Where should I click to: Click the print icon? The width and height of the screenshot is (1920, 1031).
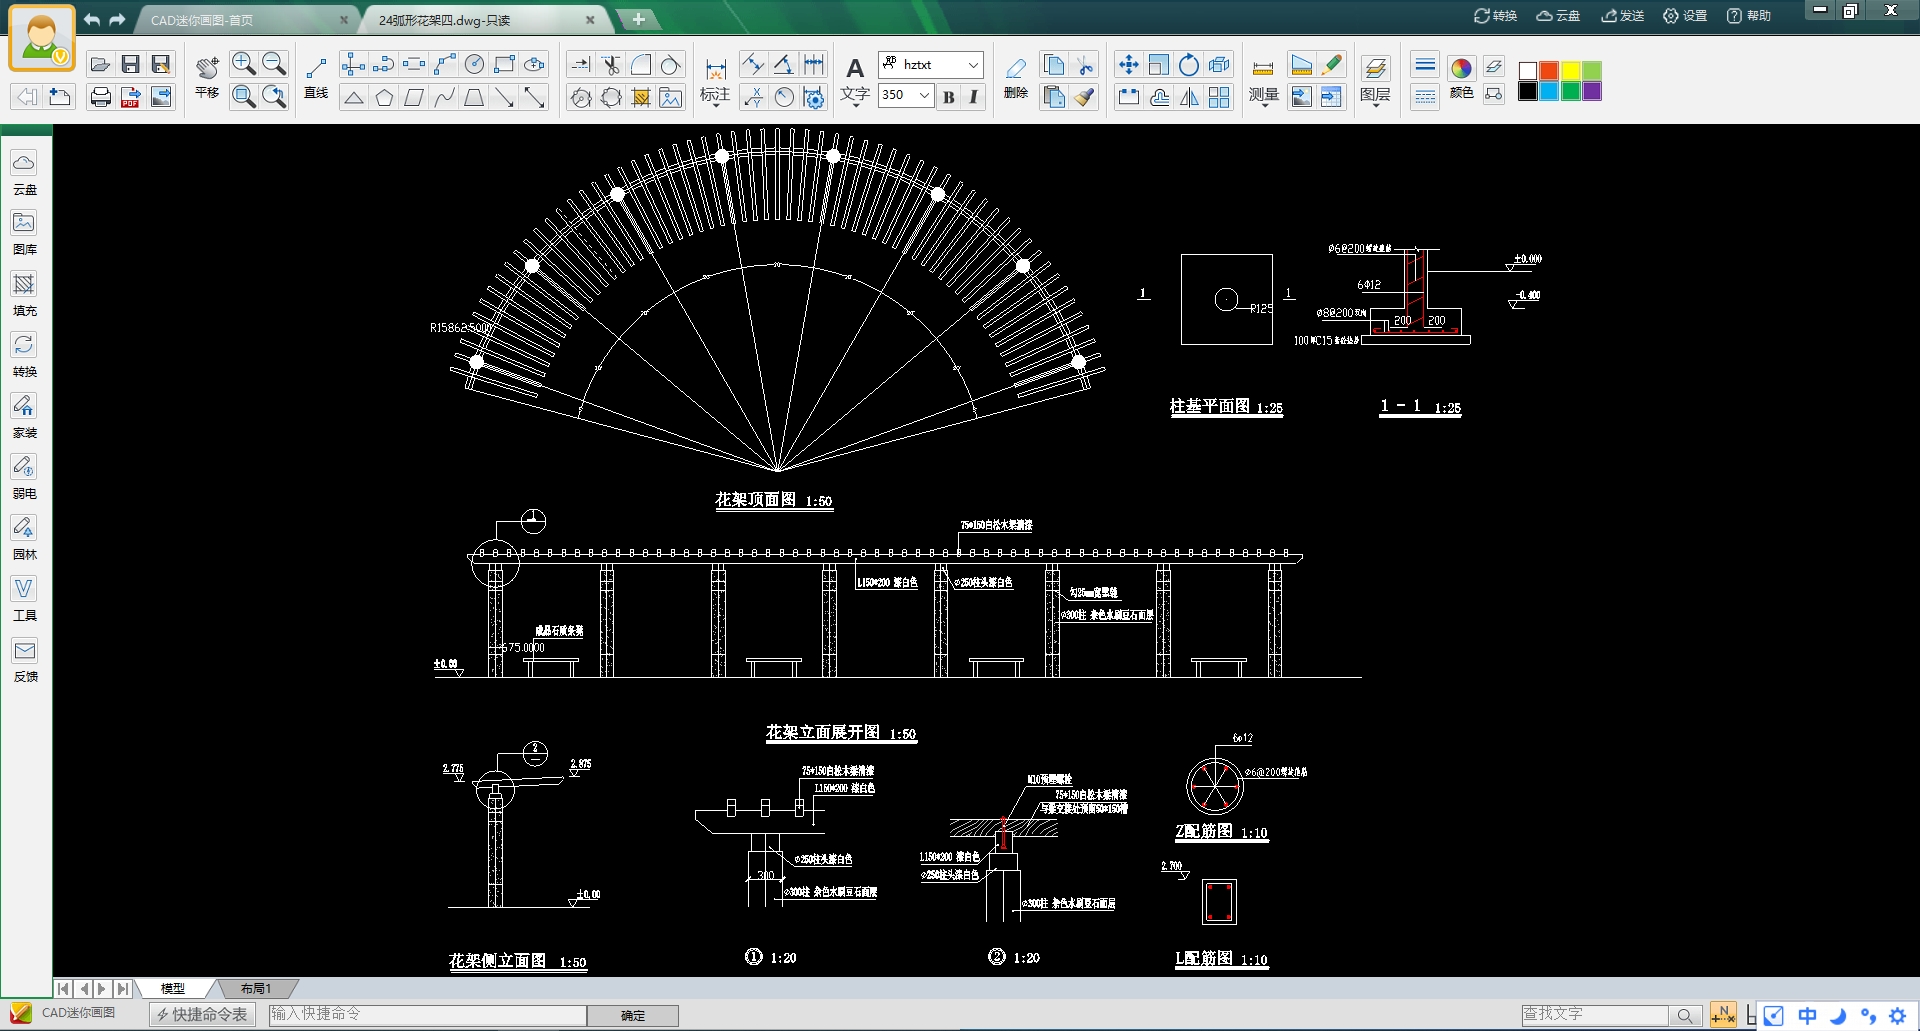[x=100, y=97]
